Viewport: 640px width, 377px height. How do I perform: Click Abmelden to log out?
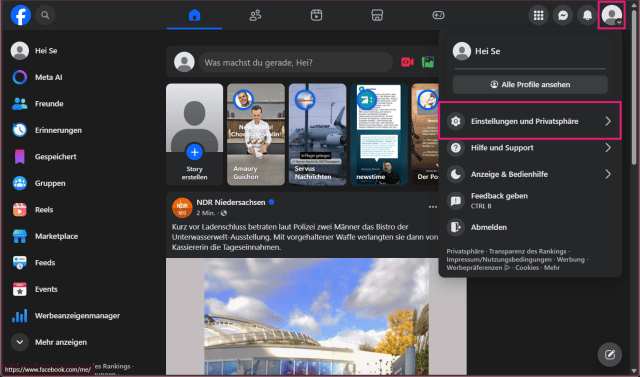[530, 227]
